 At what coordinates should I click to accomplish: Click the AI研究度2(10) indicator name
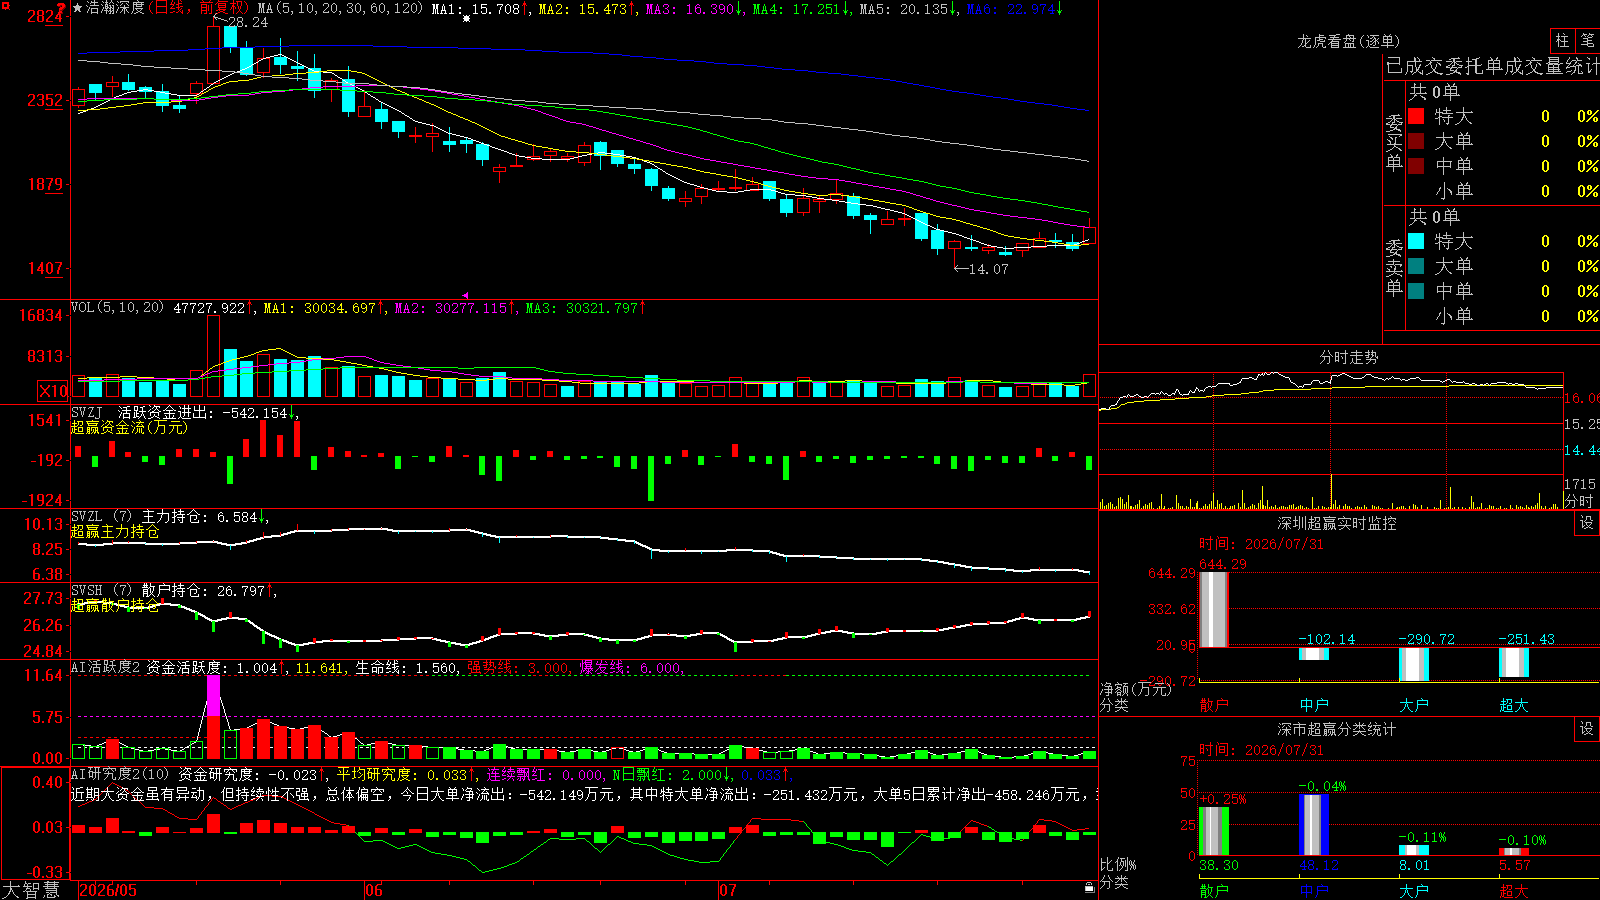point(120,774)
